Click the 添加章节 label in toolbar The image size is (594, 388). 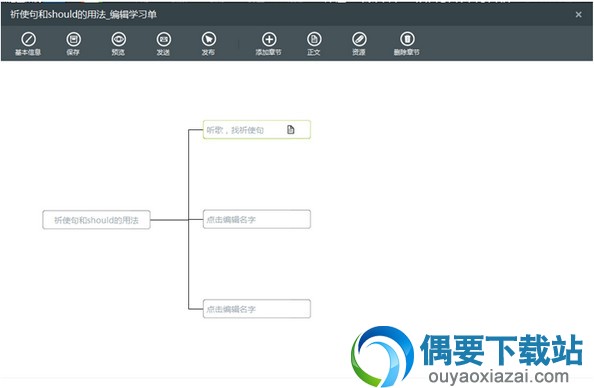click(269, 52)
